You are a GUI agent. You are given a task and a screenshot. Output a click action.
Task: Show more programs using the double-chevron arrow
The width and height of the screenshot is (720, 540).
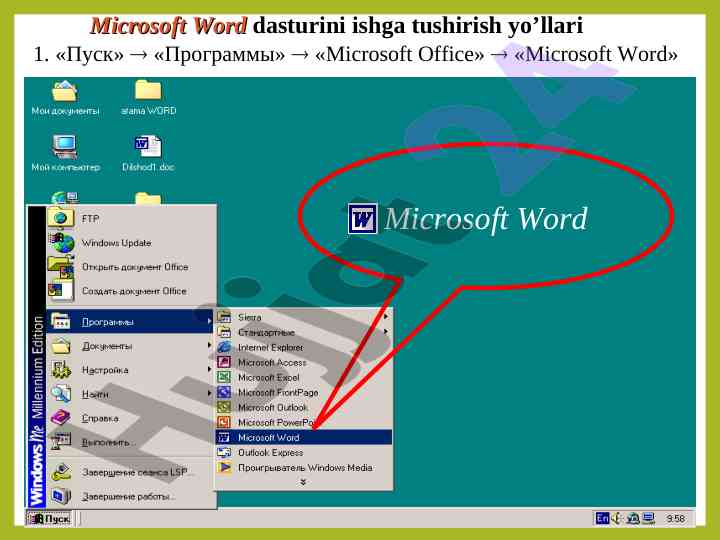[x=303, y=482]
